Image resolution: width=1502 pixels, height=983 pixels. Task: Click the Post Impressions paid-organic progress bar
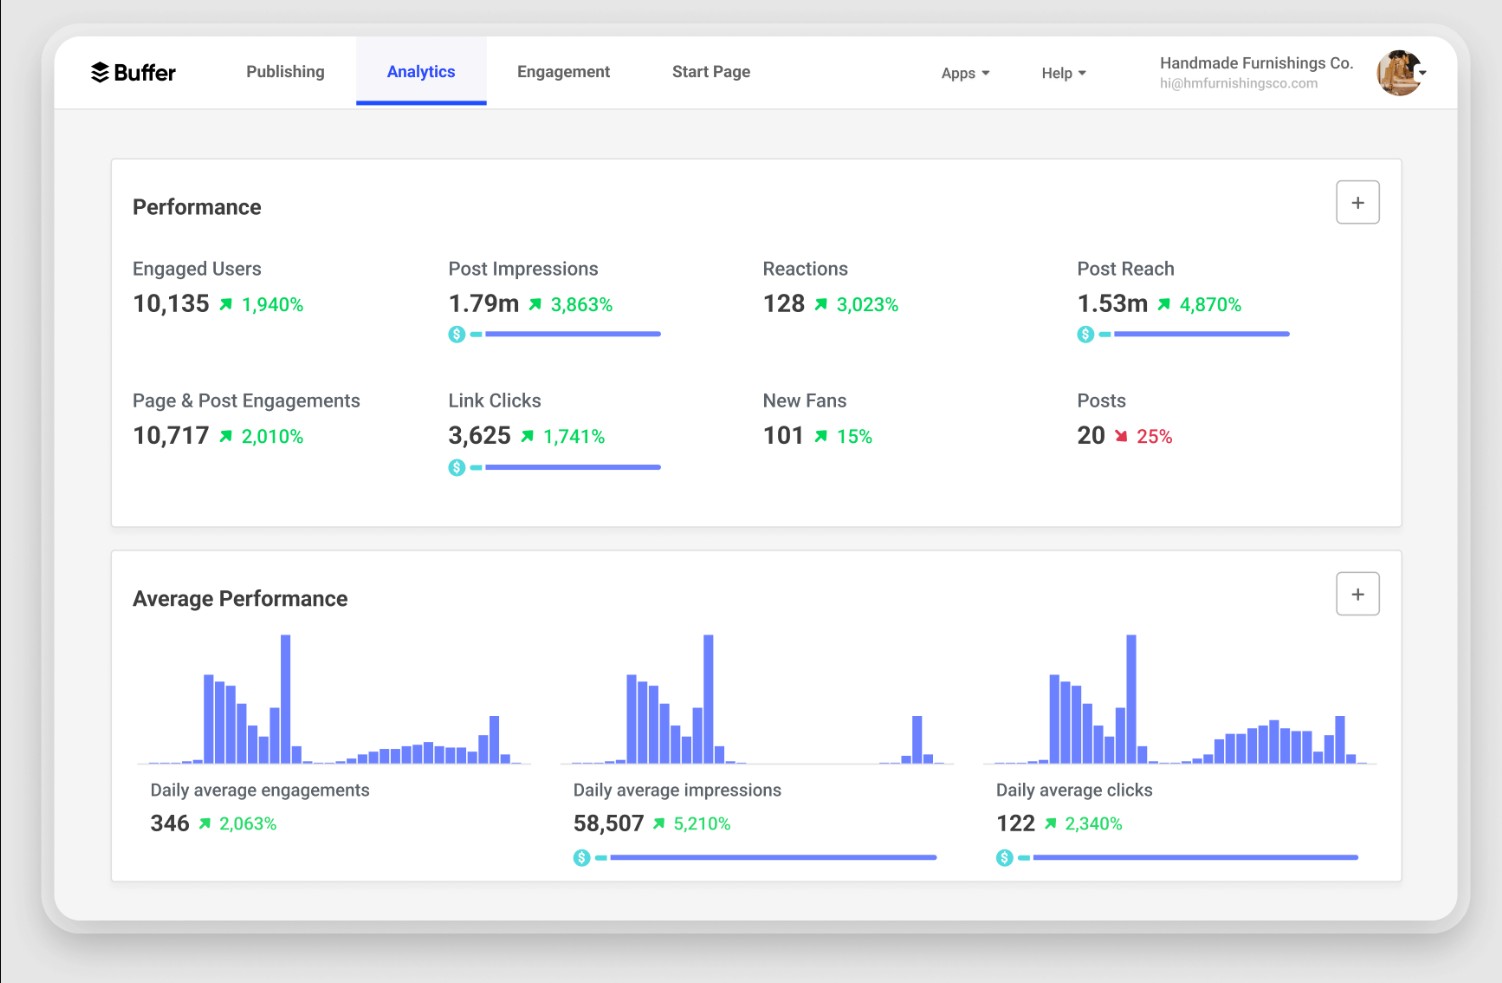coord(572,334)
